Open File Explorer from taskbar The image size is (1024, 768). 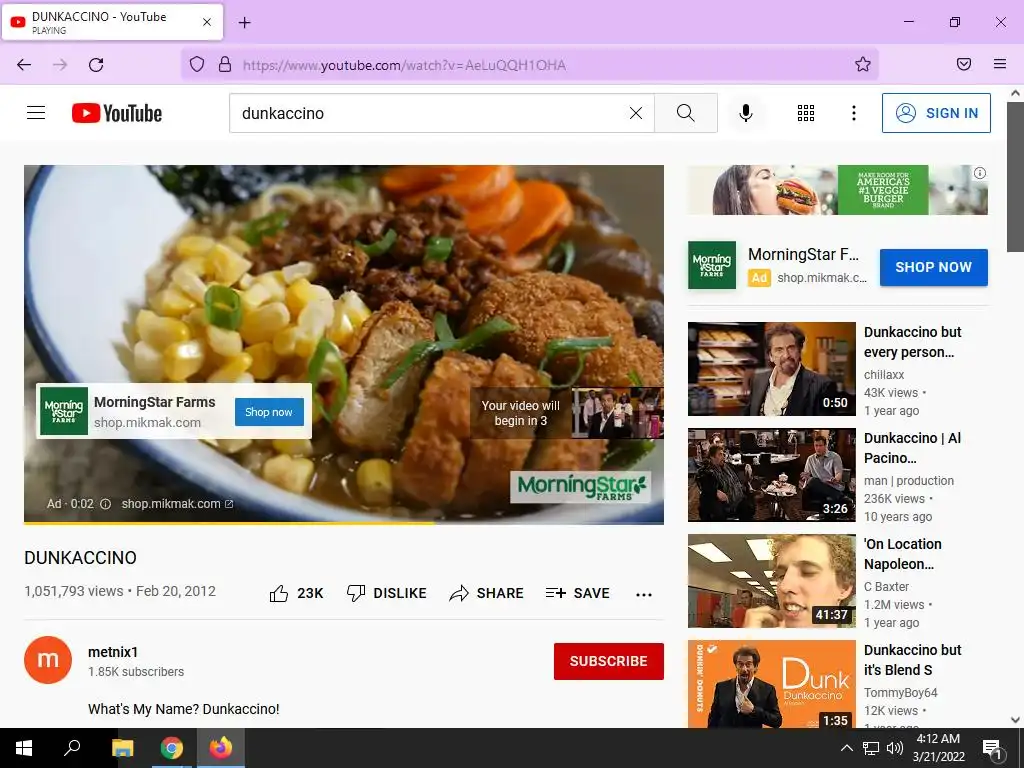click(x=122, y=748)
